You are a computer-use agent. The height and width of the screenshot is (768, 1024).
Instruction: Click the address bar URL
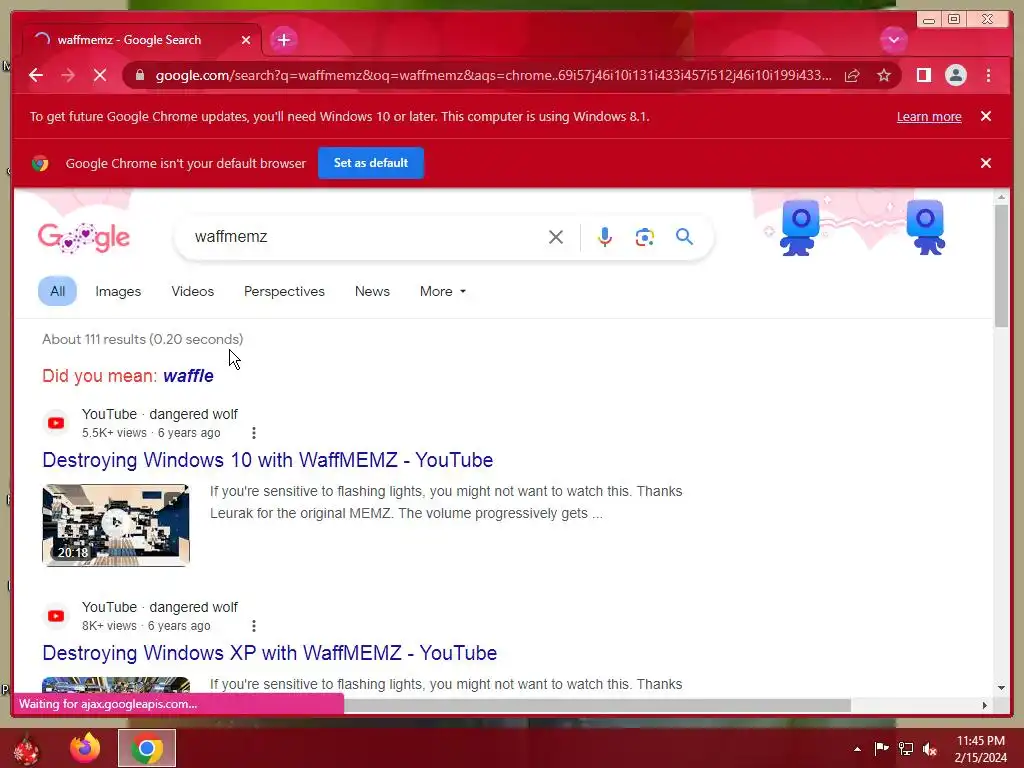[493, 75]
